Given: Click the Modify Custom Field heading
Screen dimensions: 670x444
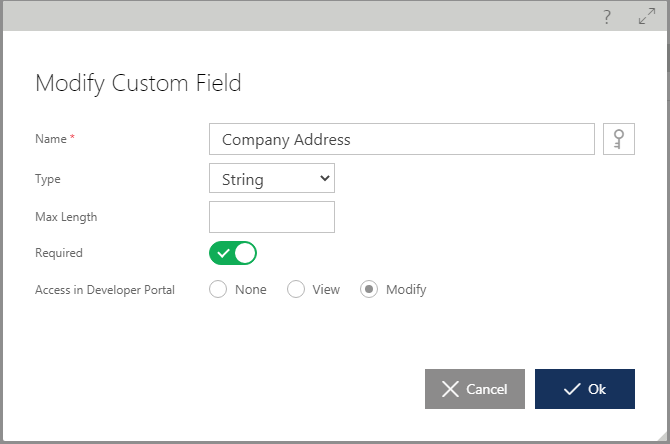Looking at the screenshot, I should click(138, 83).
